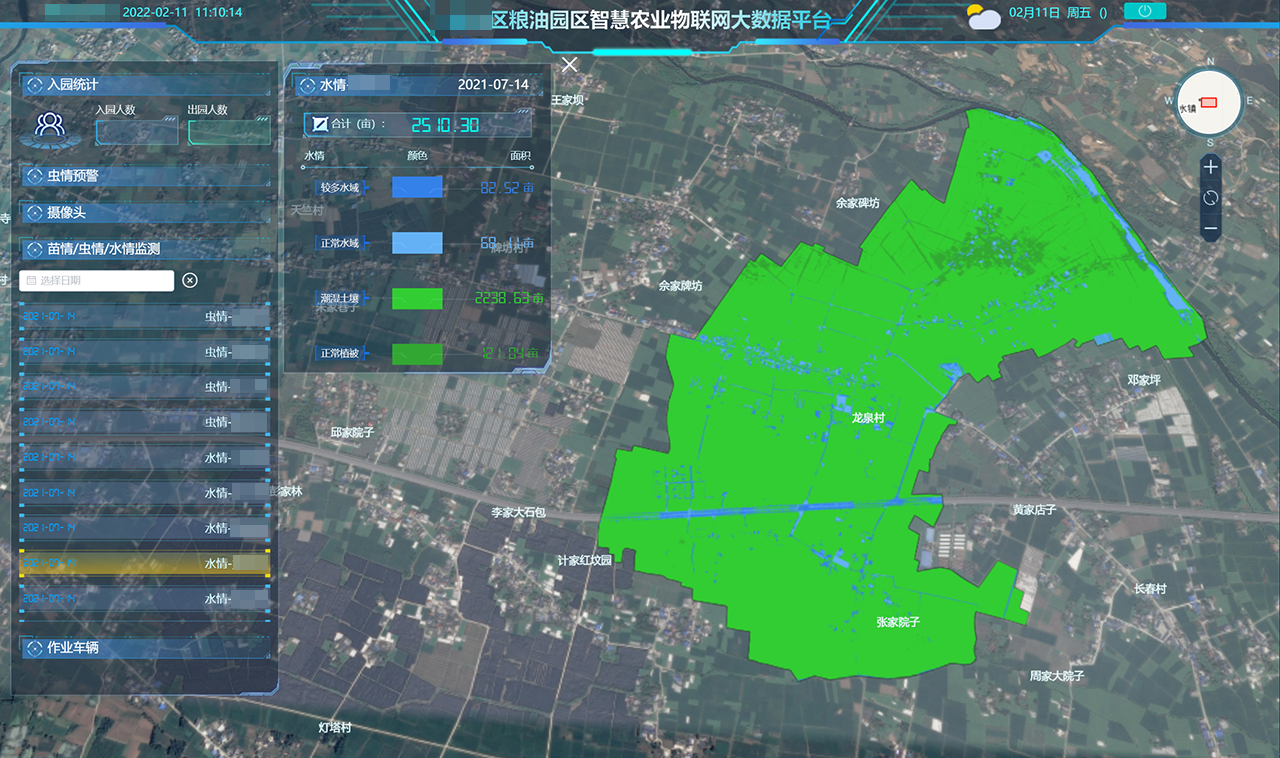Screen dimensions: 1280x758
Task: Click the 2022-02-11 11:10:14 timestamp
Action: click(181, 13)
